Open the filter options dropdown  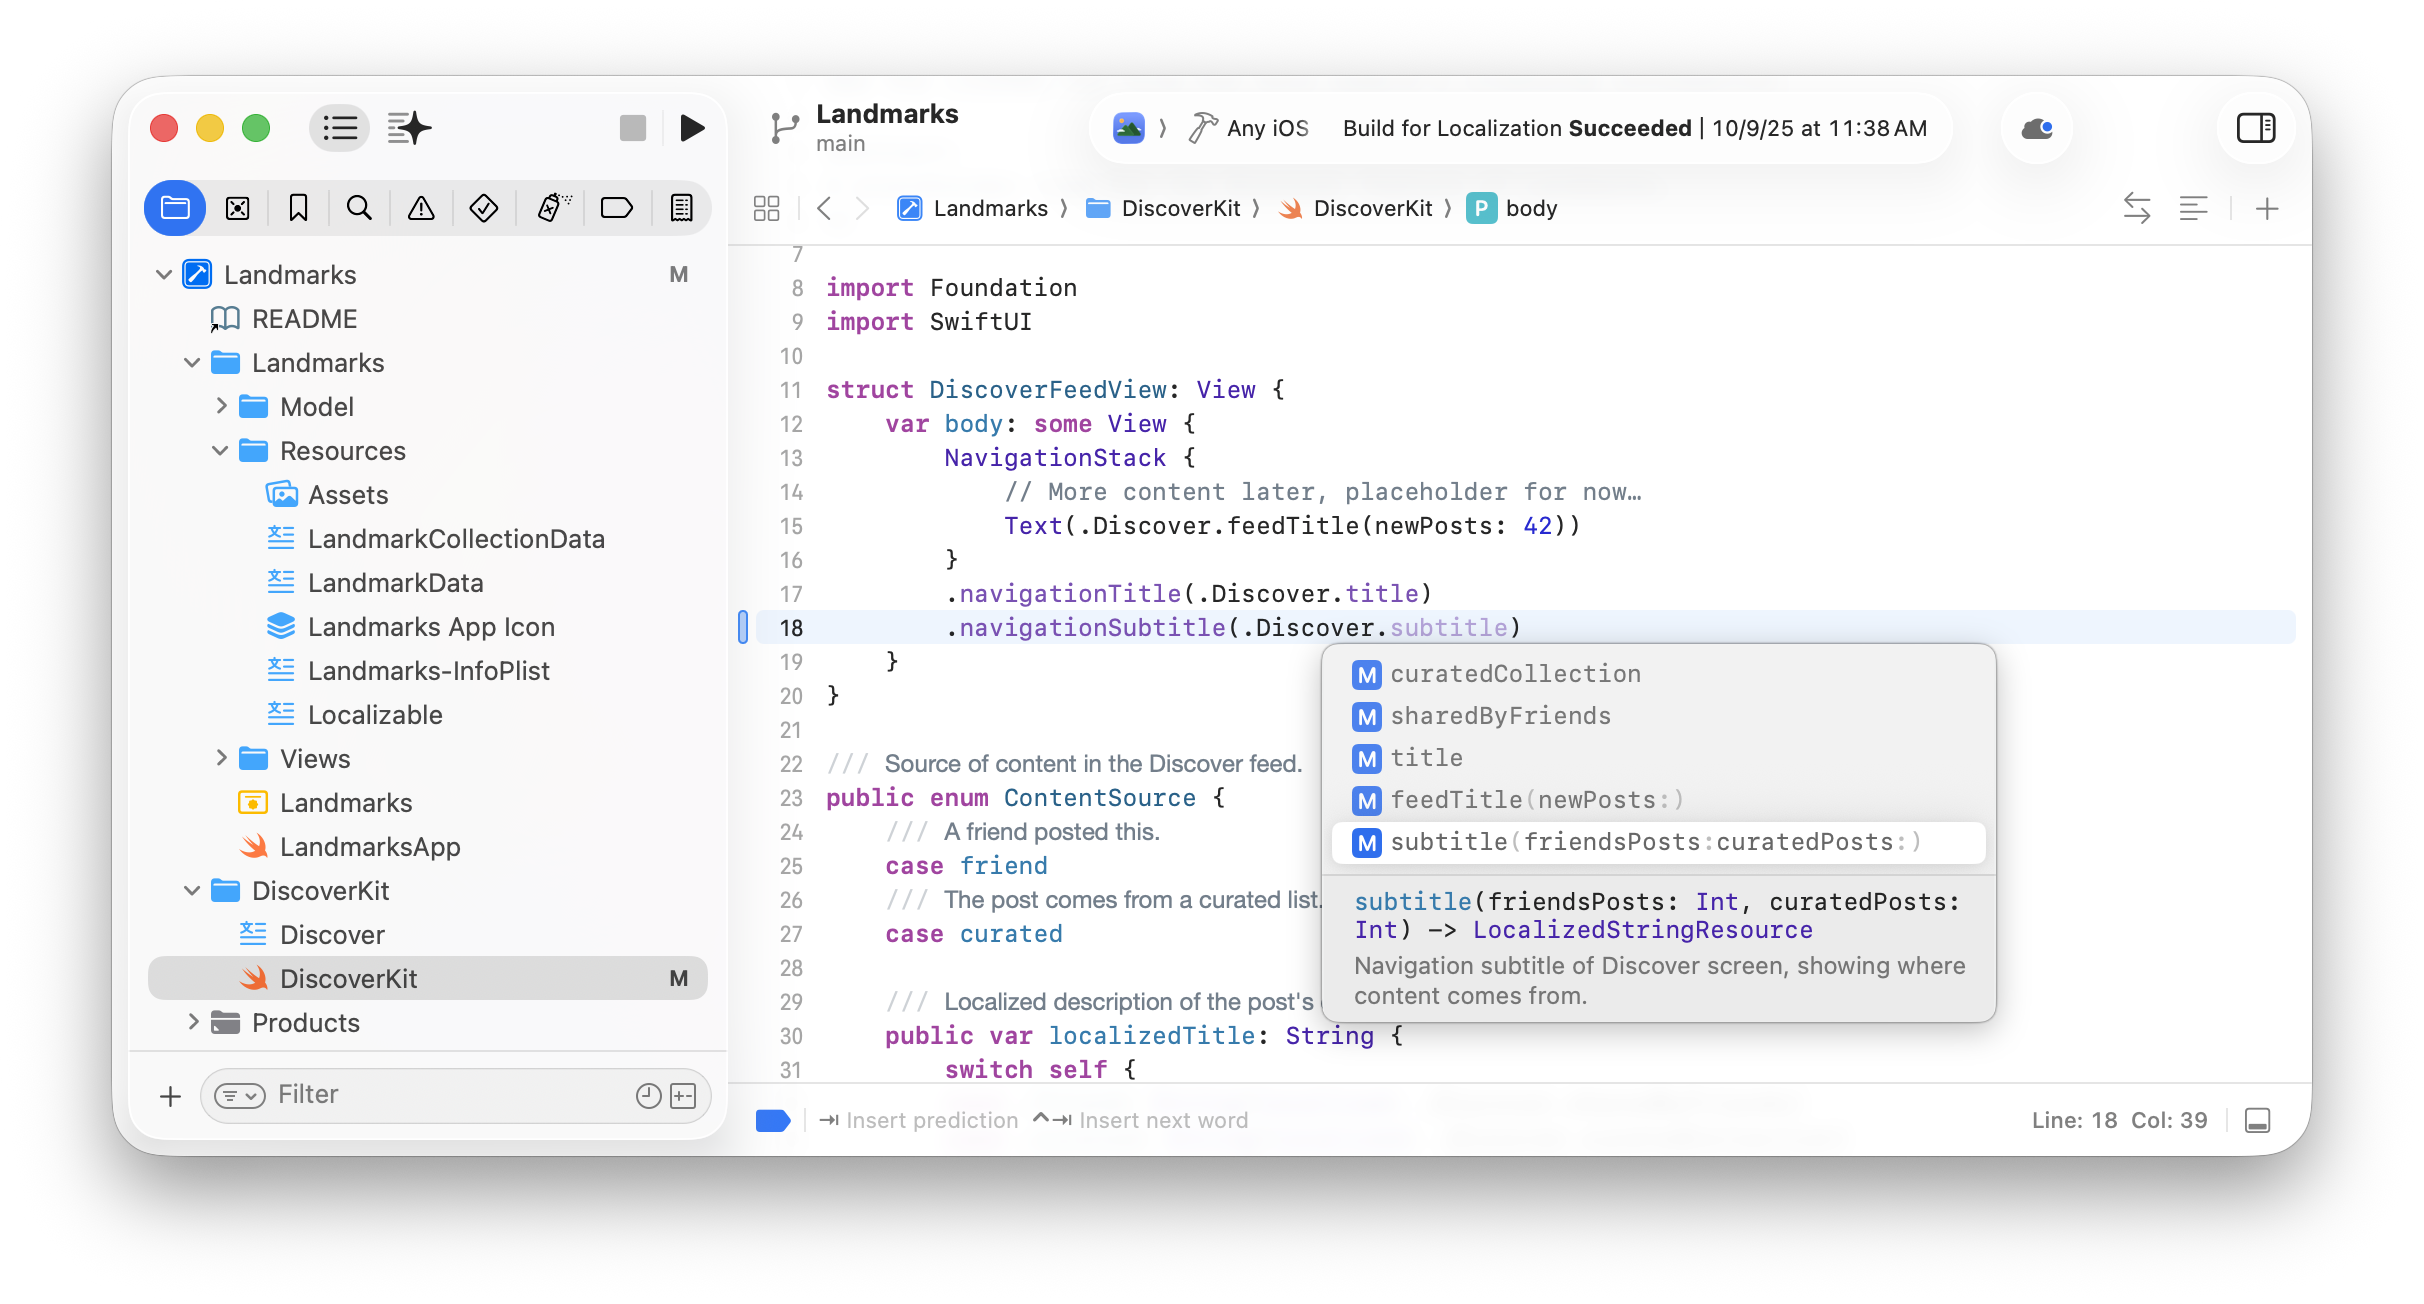coord(240,1096)
